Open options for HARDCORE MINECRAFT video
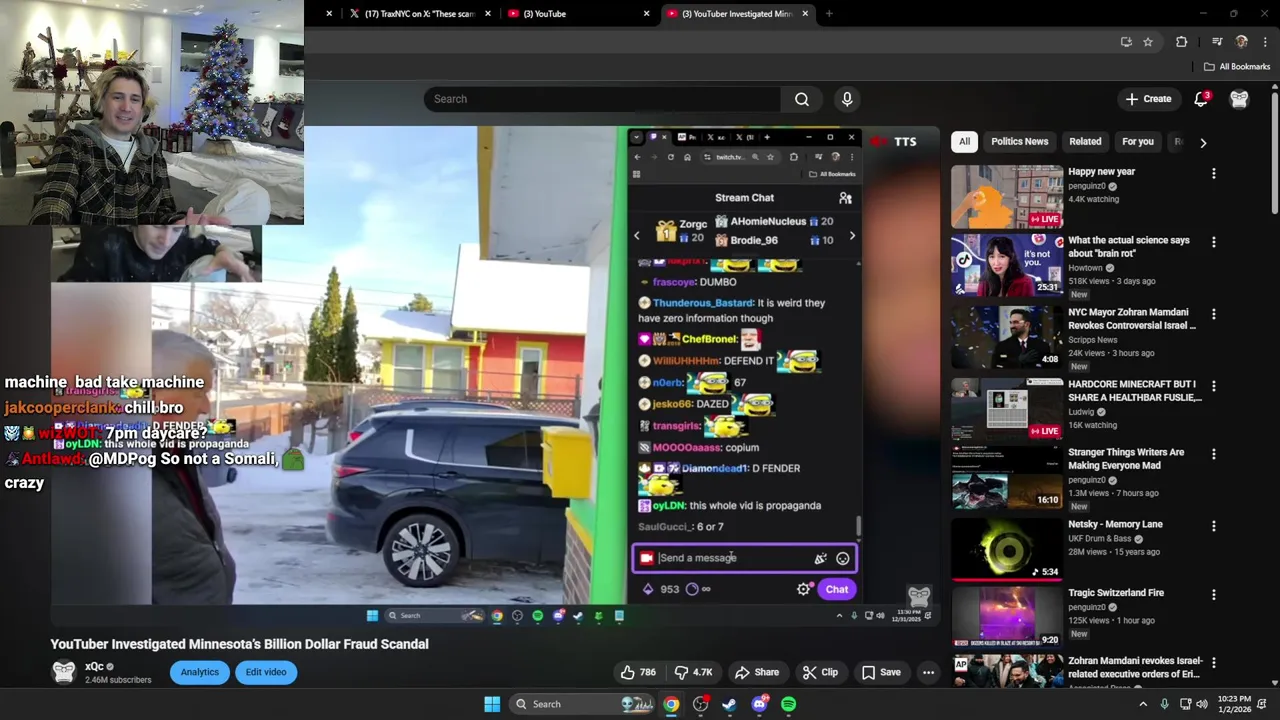 point(1213,386)
